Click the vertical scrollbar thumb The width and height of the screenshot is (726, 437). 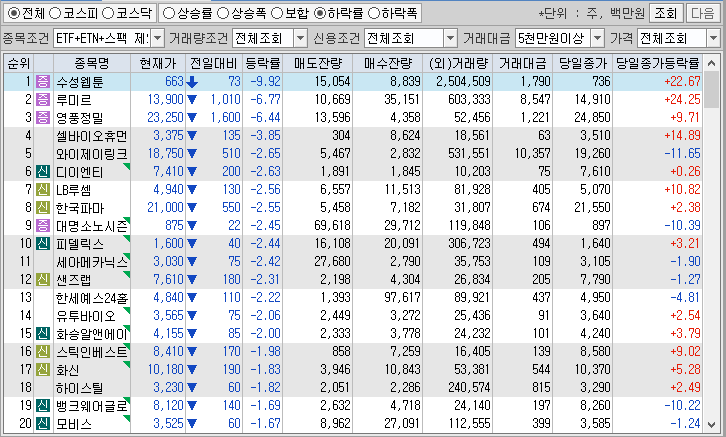point(711,90)
